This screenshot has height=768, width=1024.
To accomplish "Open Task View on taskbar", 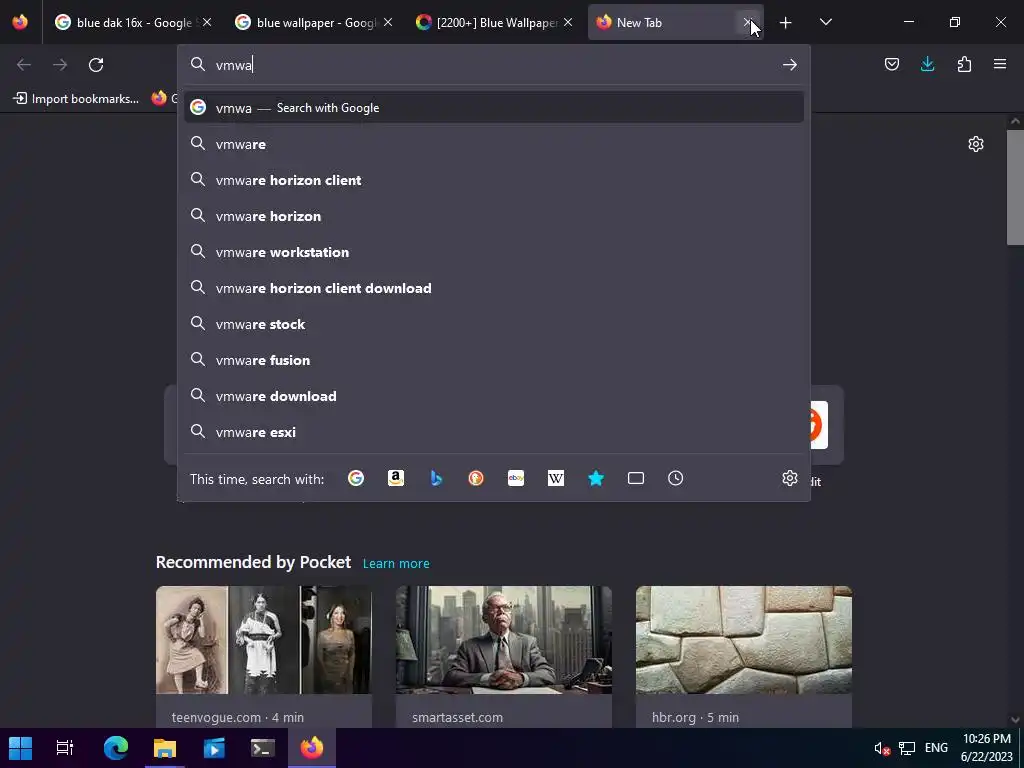I will (65, 748).
